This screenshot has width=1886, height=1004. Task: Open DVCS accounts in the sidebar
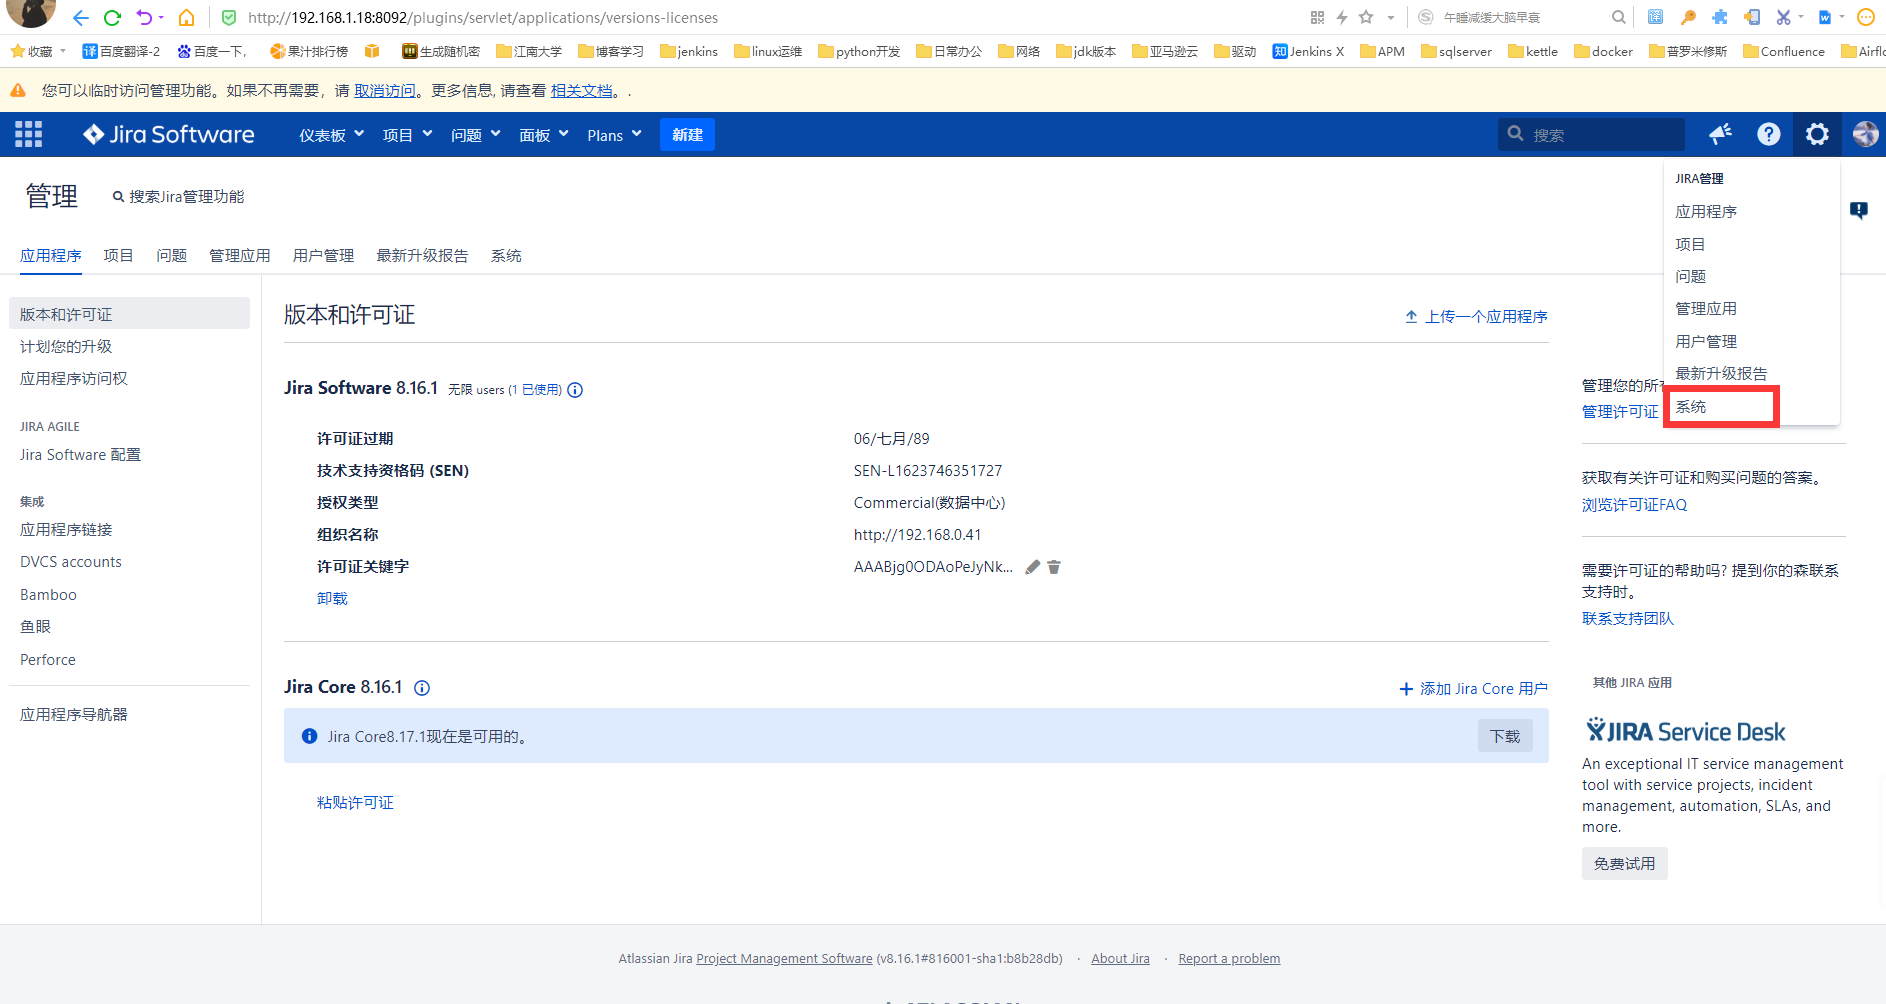[71, 562]
